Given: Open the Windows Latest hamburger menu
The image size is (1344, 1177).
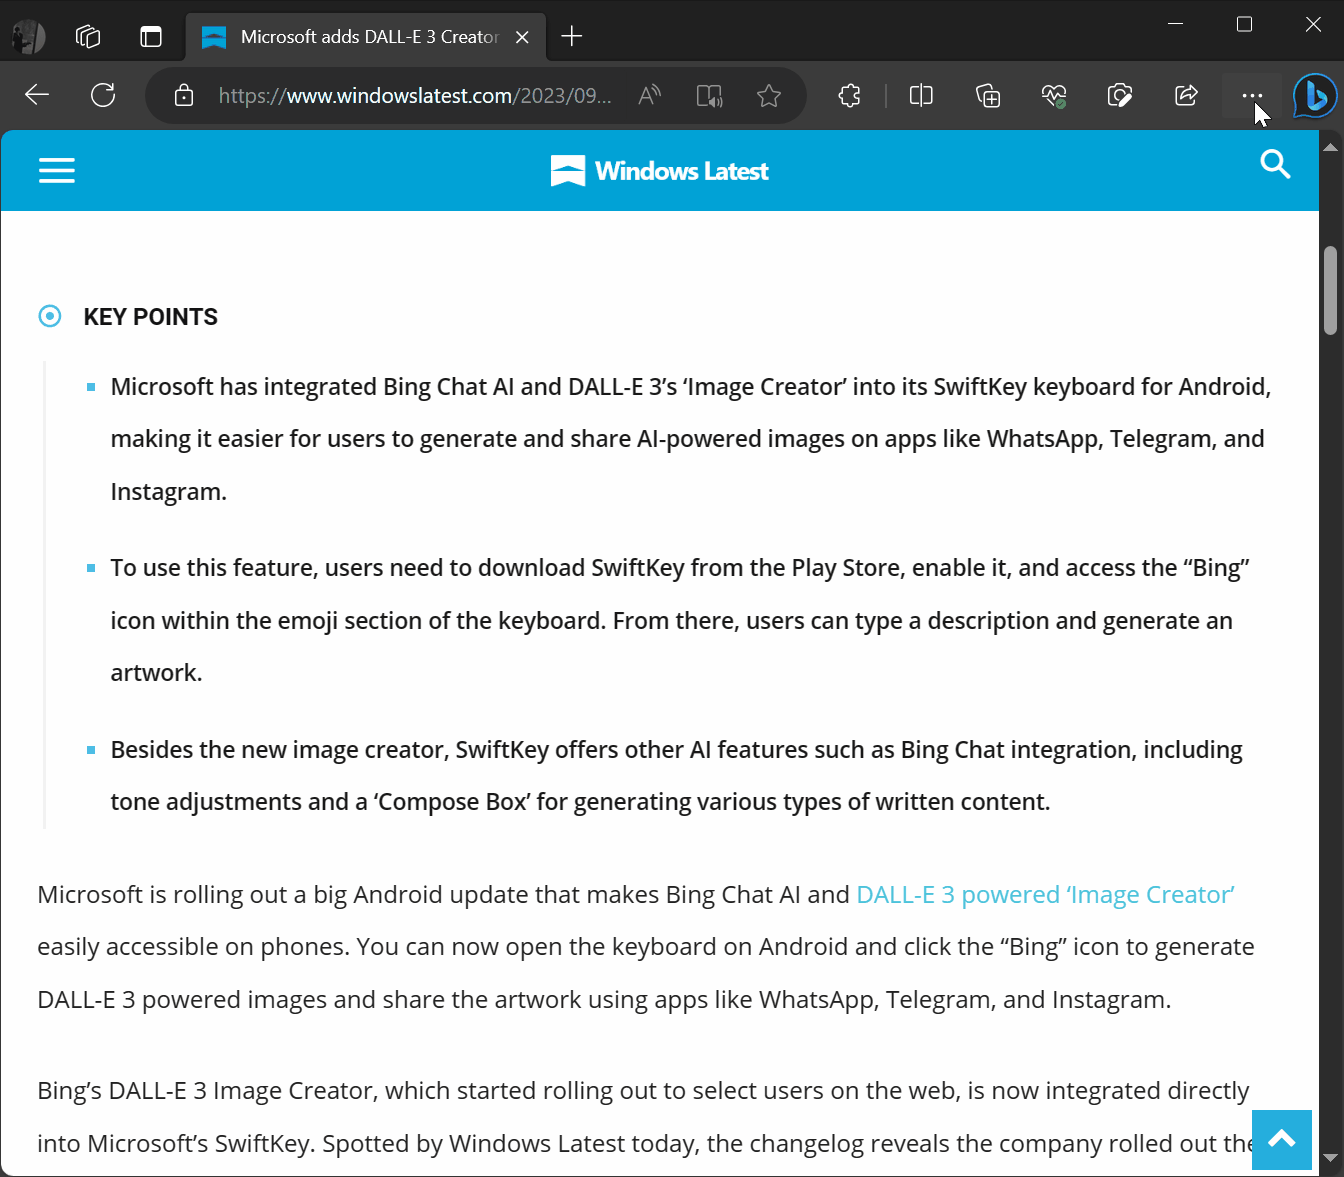Looking at the screenshot, I should pos(57,170).
